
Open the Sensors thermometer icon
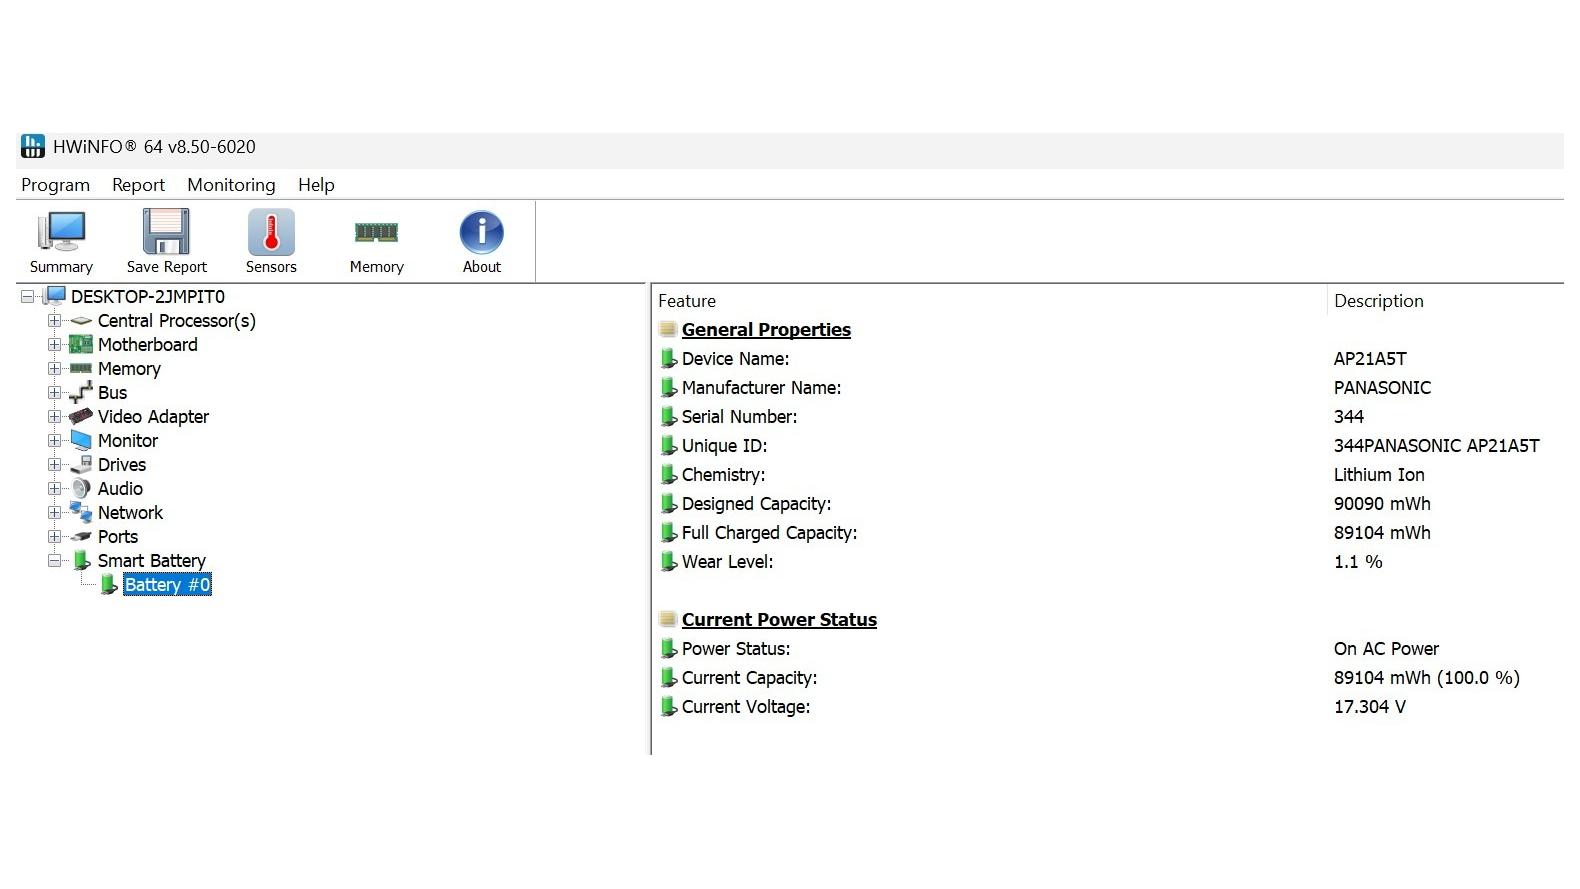(x=271, y=232)
